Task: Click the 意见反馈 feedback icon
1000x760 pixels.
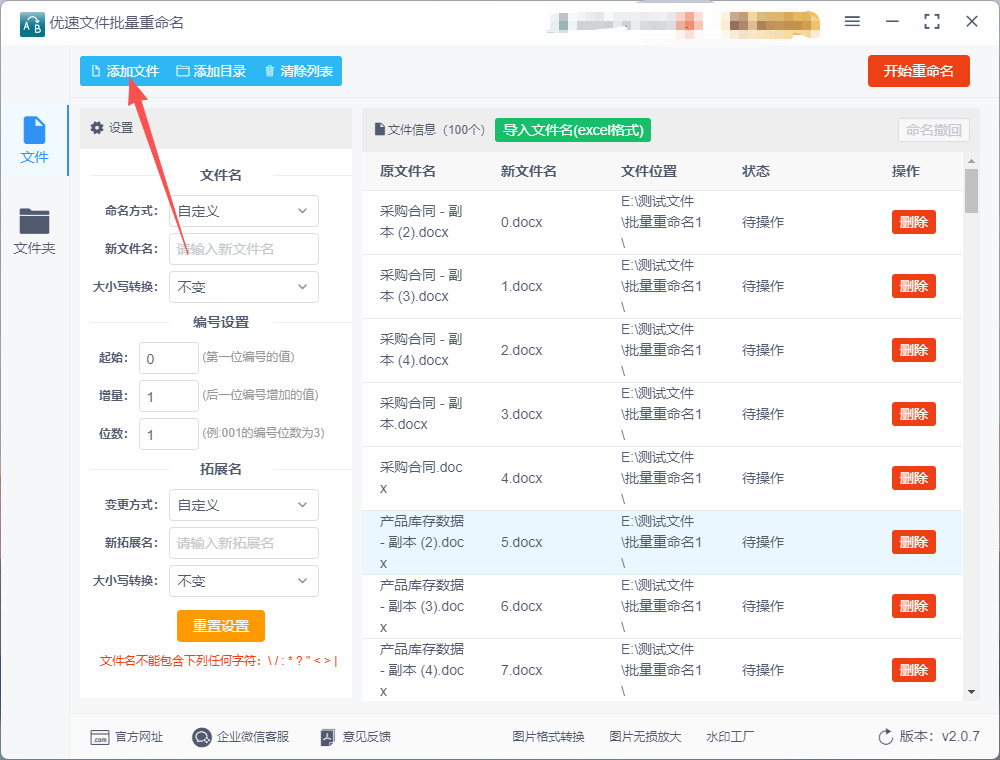Action: point(327,737)
